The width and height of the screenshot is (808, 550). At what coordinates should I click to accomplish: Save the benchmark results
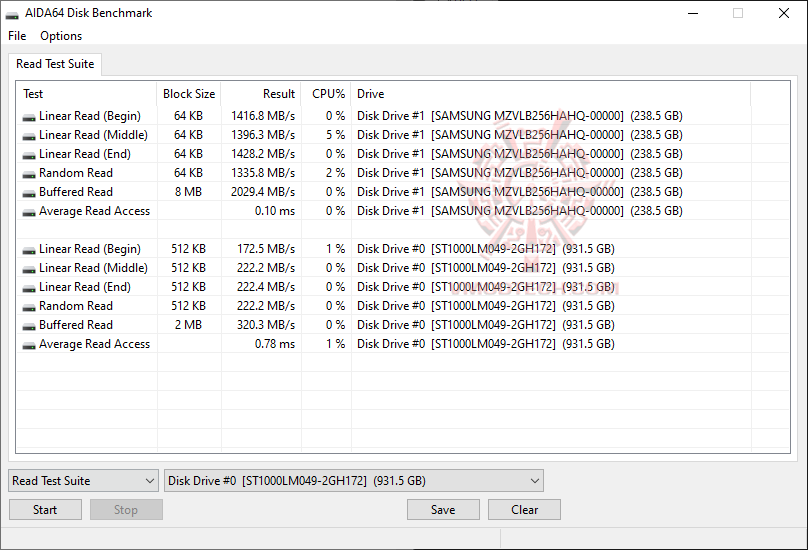tap(443, 510)
